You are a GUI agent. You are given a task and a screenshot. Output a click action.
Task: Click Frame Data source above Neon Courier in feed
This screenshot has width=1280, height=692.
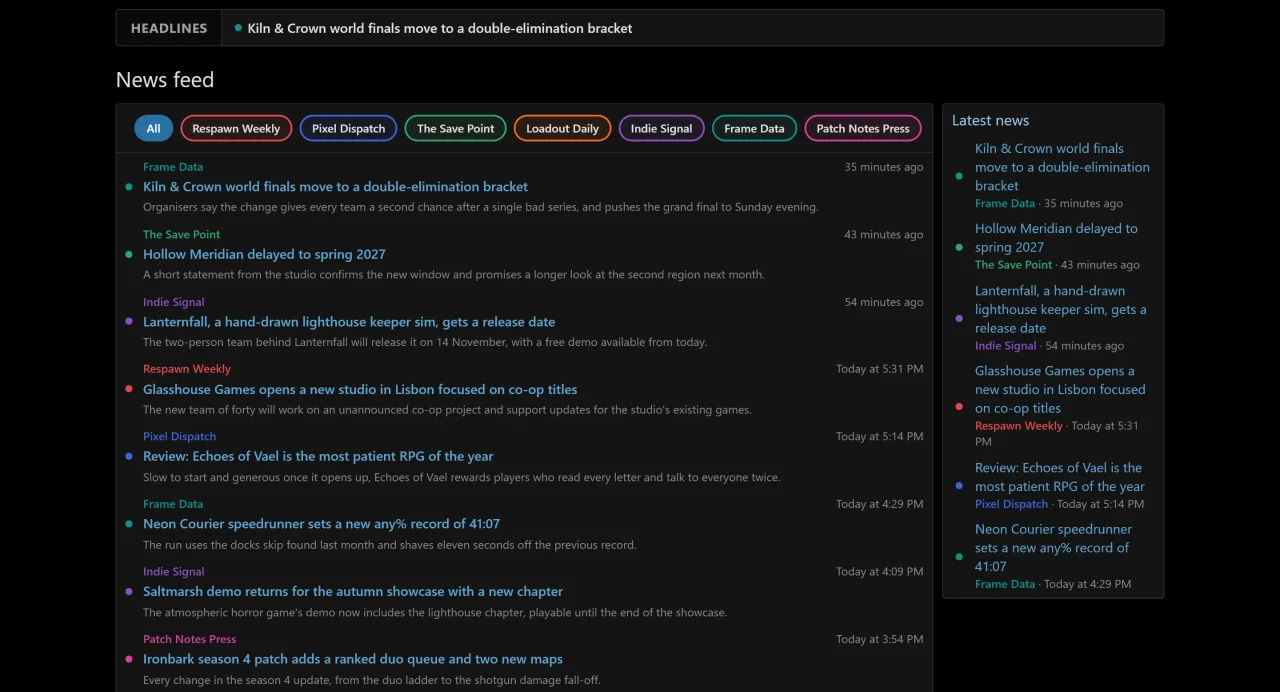[173, 504]
